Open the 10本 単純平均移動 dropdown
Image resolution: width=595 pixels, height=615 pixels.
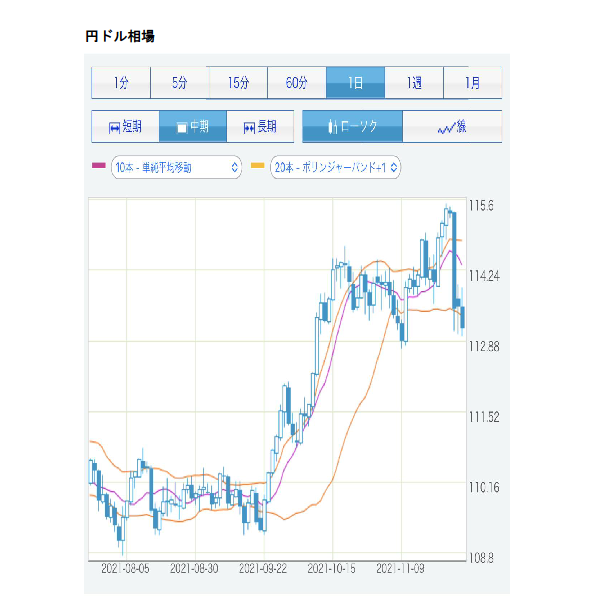coord(176,167)
